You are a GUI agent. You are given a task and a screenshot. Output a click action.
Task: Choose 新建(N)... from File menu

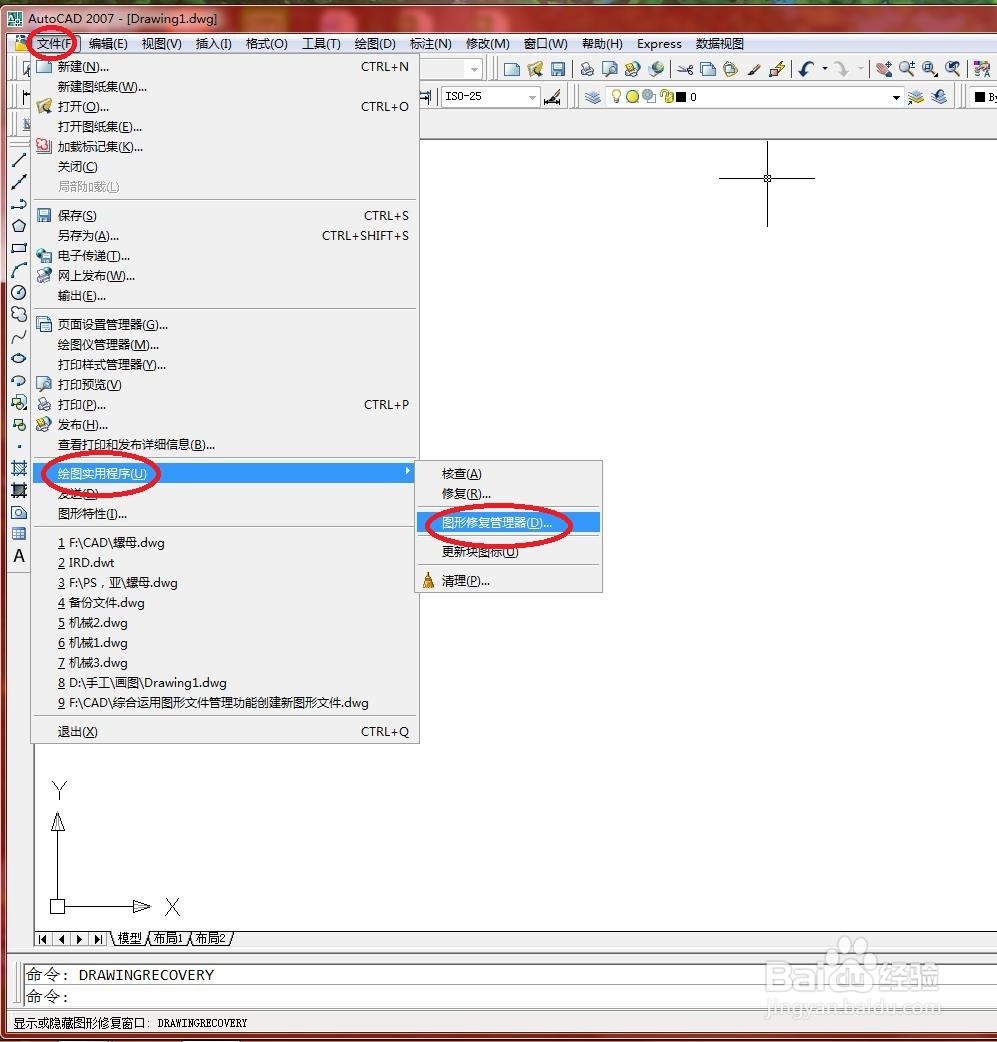pos(225,67)
